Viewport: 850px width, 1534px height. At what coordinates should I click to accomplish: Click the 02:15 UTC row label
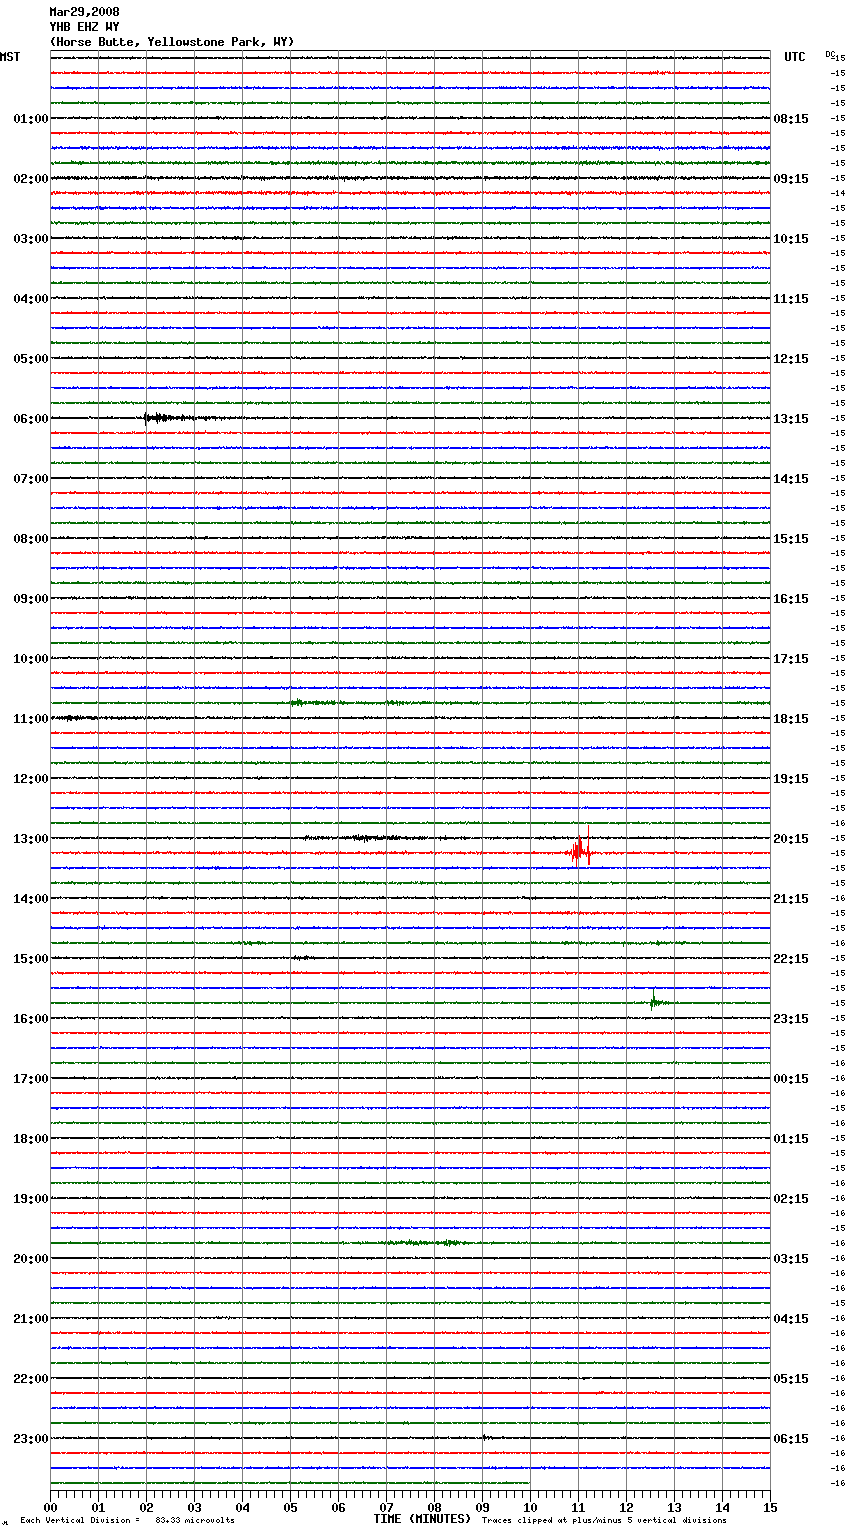pos(791,1199)
